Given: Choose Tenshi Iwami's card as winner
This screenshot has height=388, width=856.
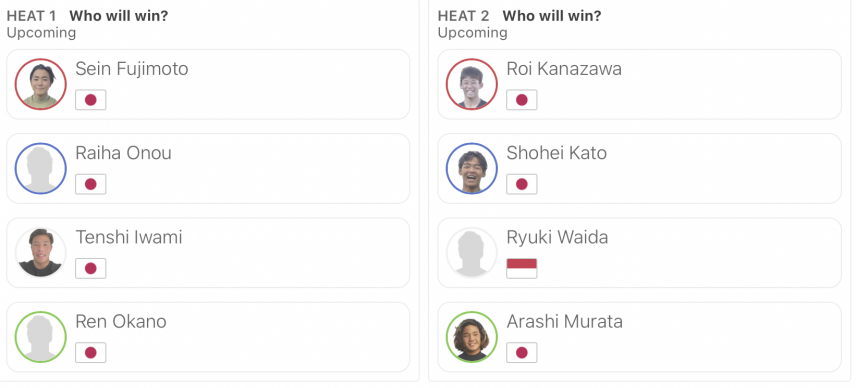Looking at the screenshot, I should 208,253.
